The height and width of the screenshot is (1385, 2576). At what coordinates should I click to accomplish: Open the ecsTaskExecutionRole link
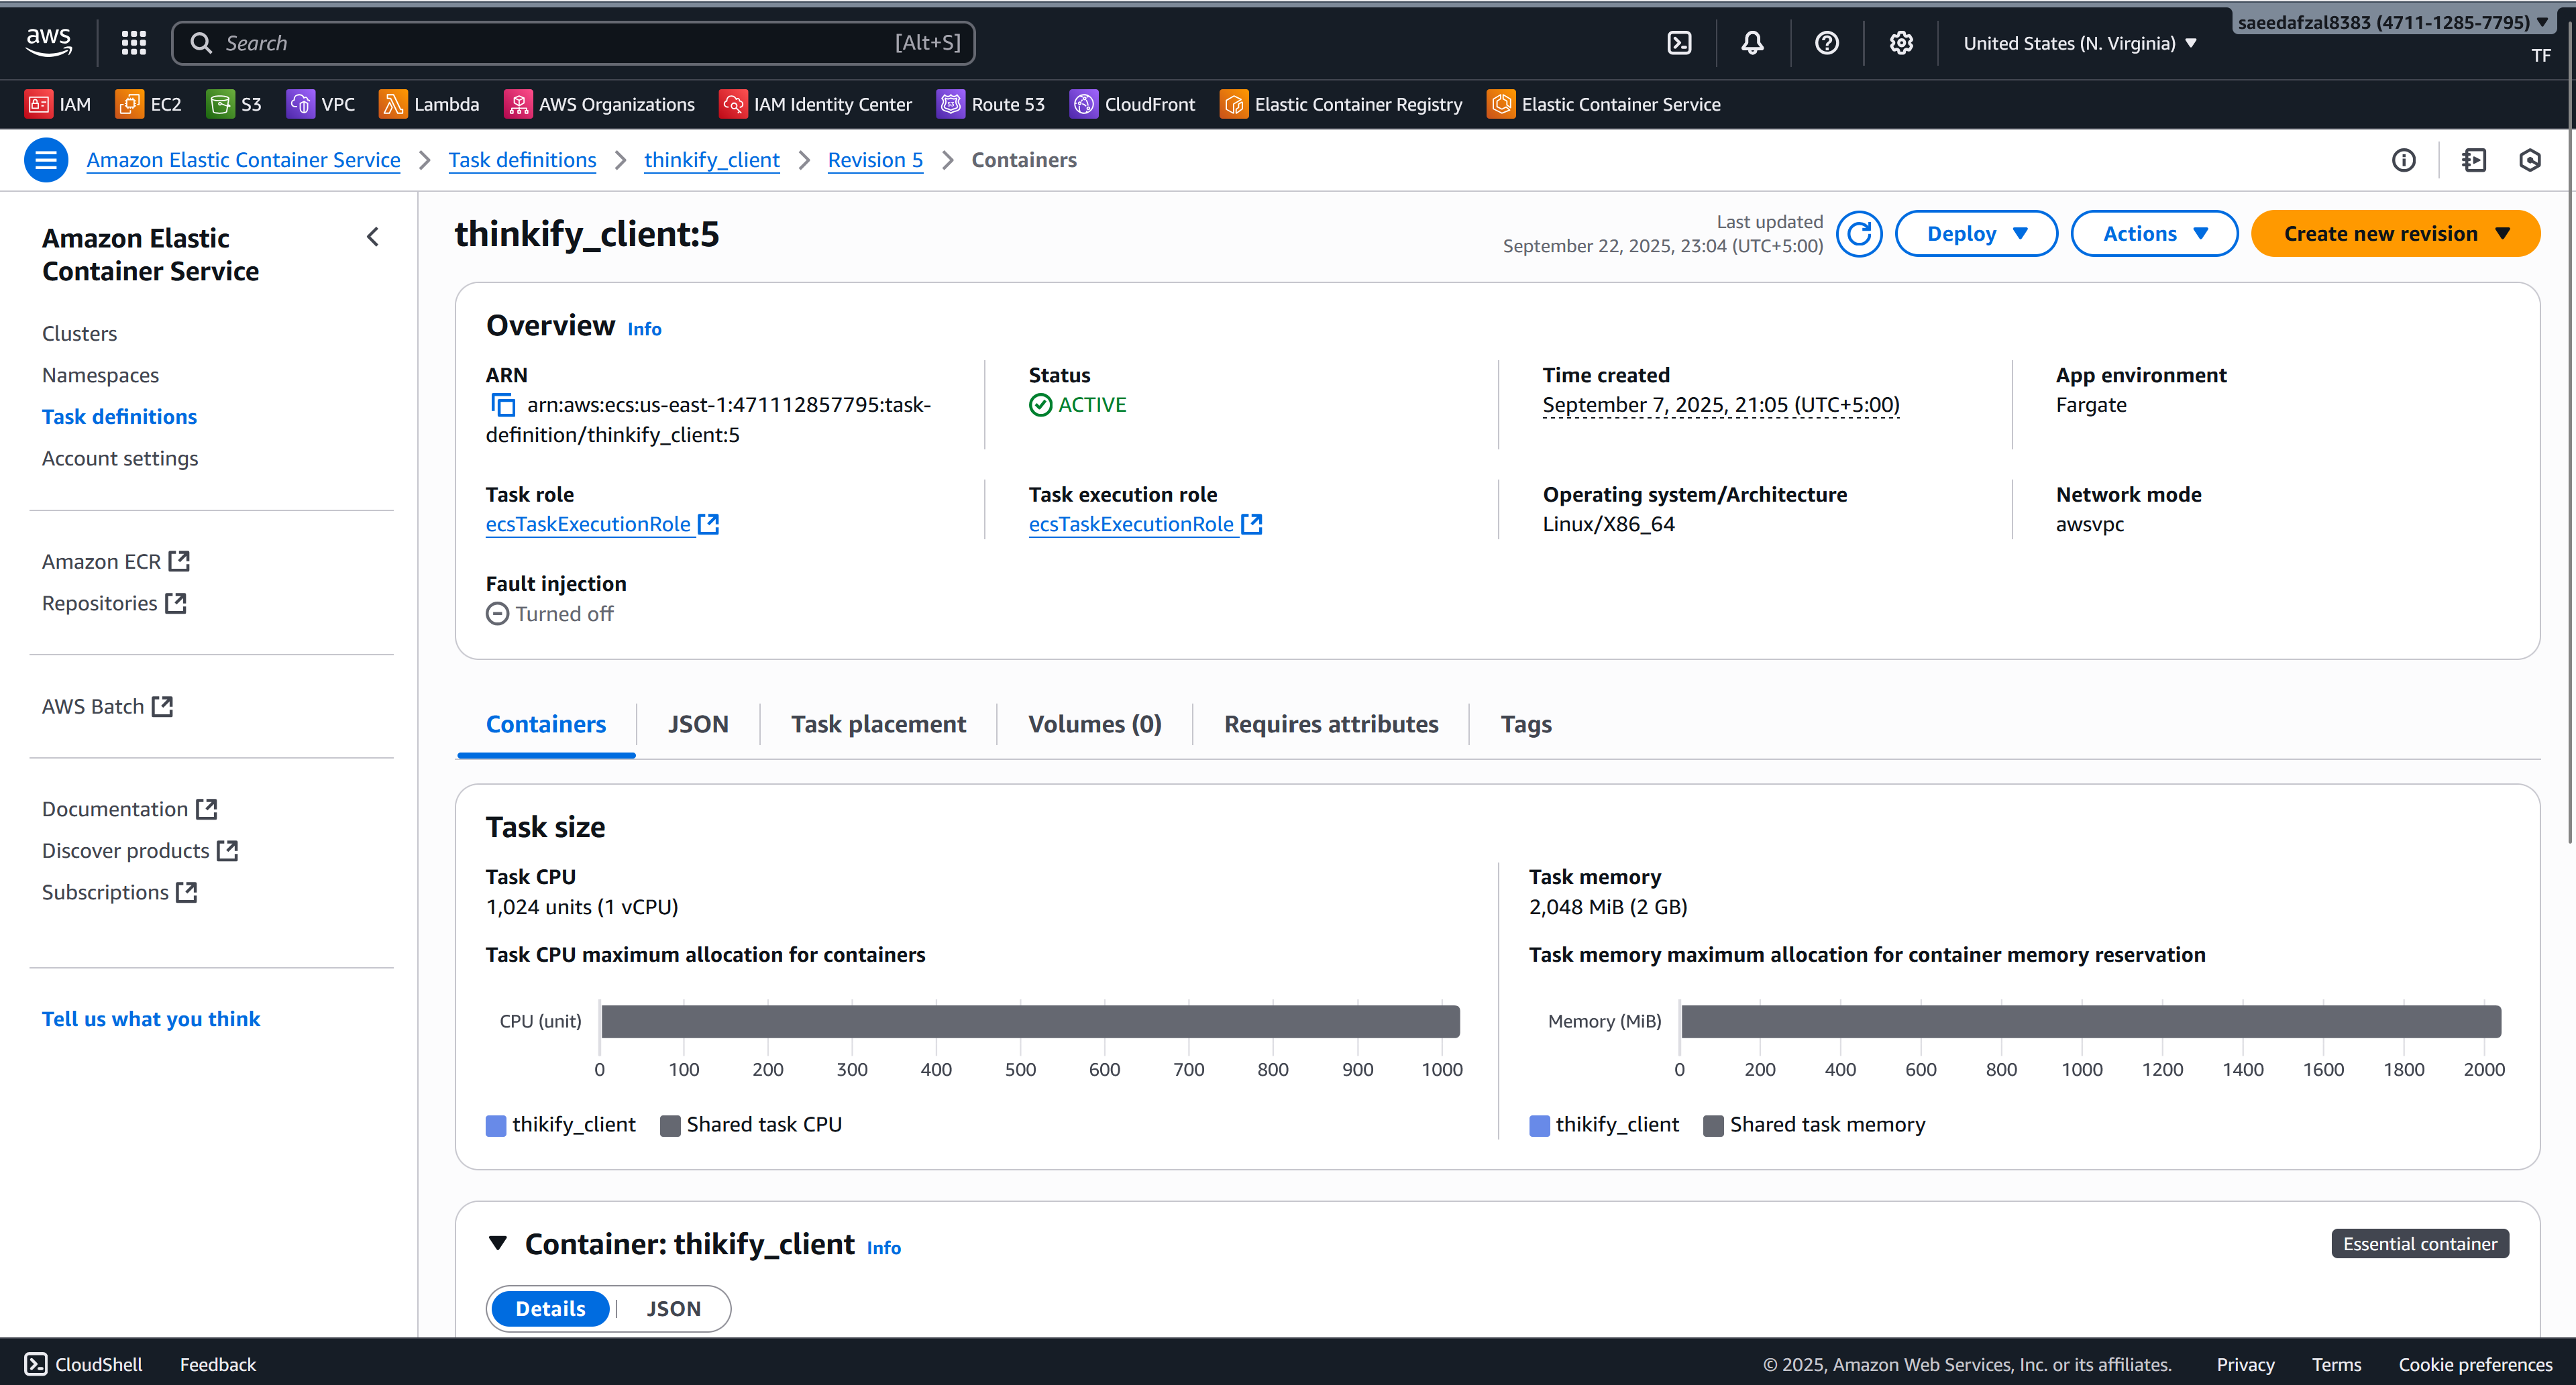588,523
